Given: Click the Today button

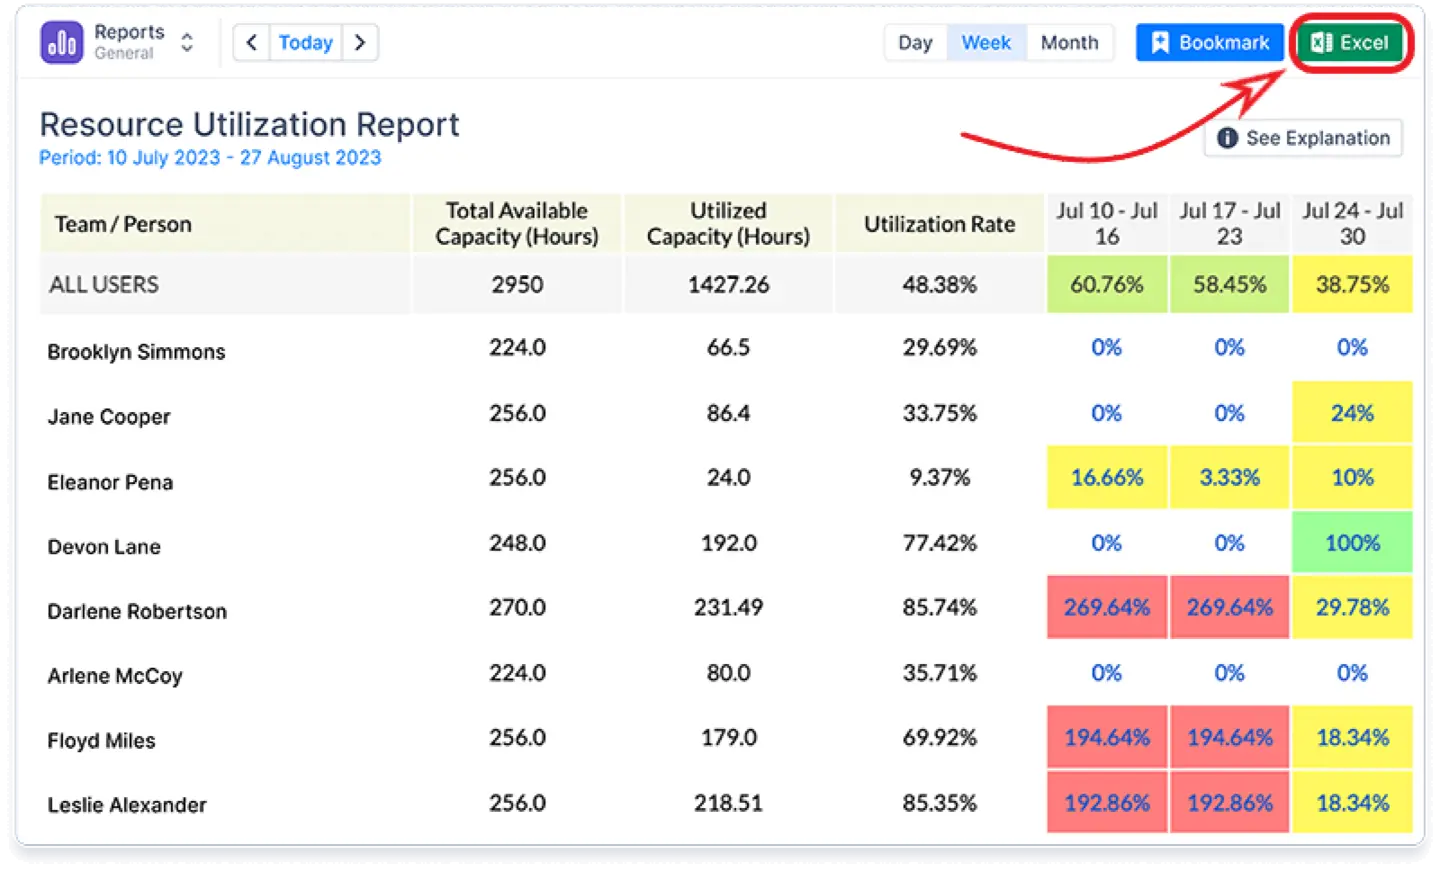Looking at the screenshot, I should (305, 42).
